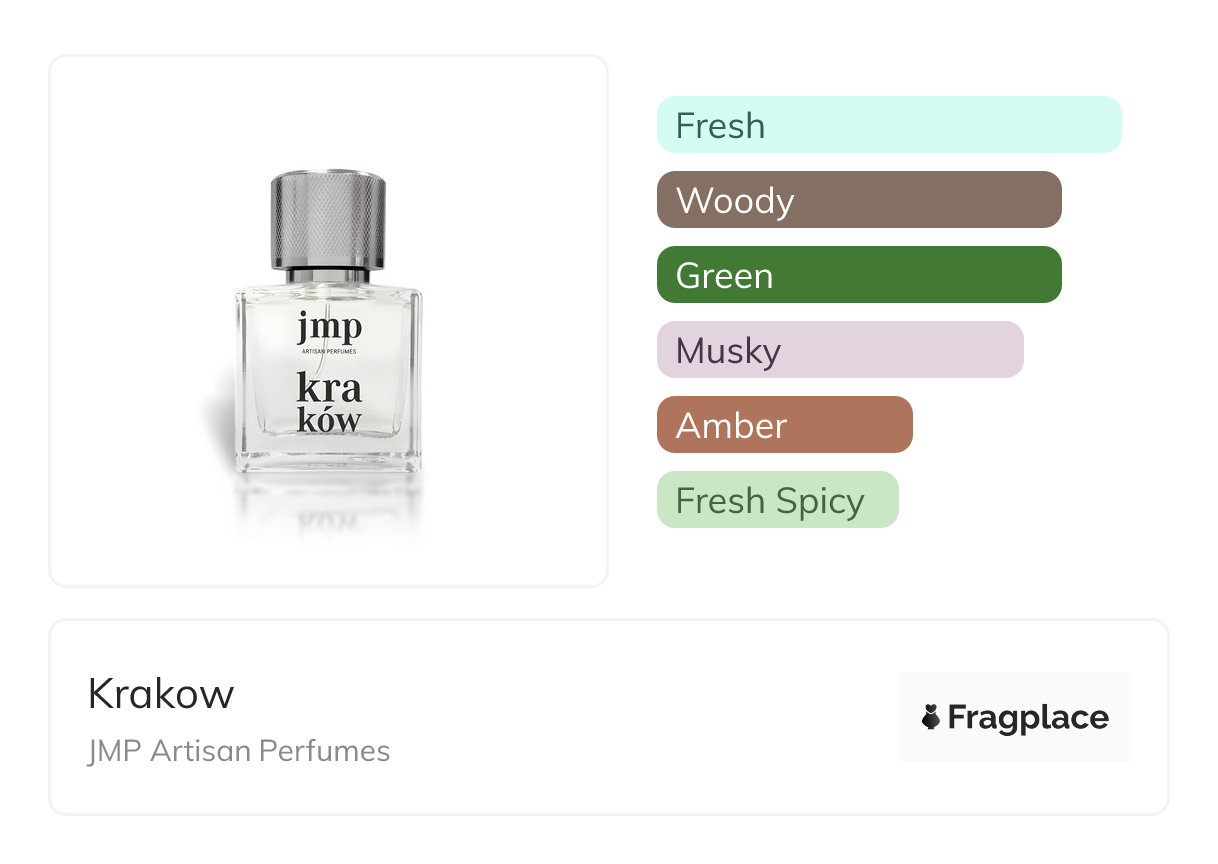Viewport: 1218px width, 864px height.
Task: Select the brown Woody accord bar
Action: (858, 200)
